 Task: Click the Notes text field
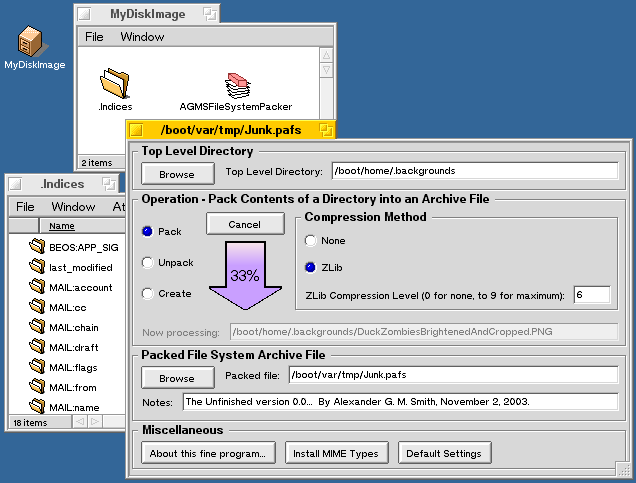click(x=400, y=401)
